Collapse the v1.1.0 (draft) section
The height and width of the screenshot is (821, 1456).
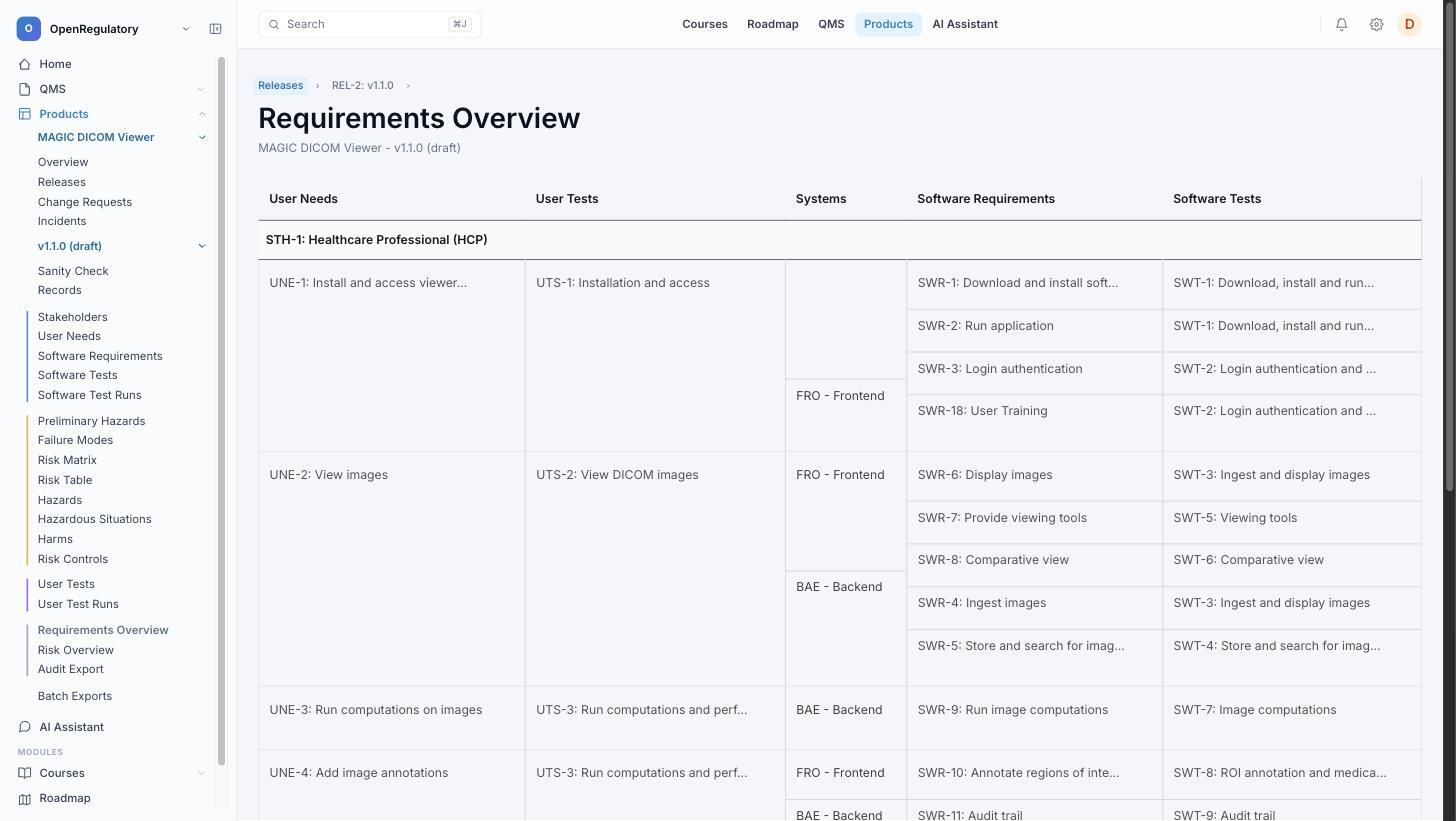pos(202,246)
